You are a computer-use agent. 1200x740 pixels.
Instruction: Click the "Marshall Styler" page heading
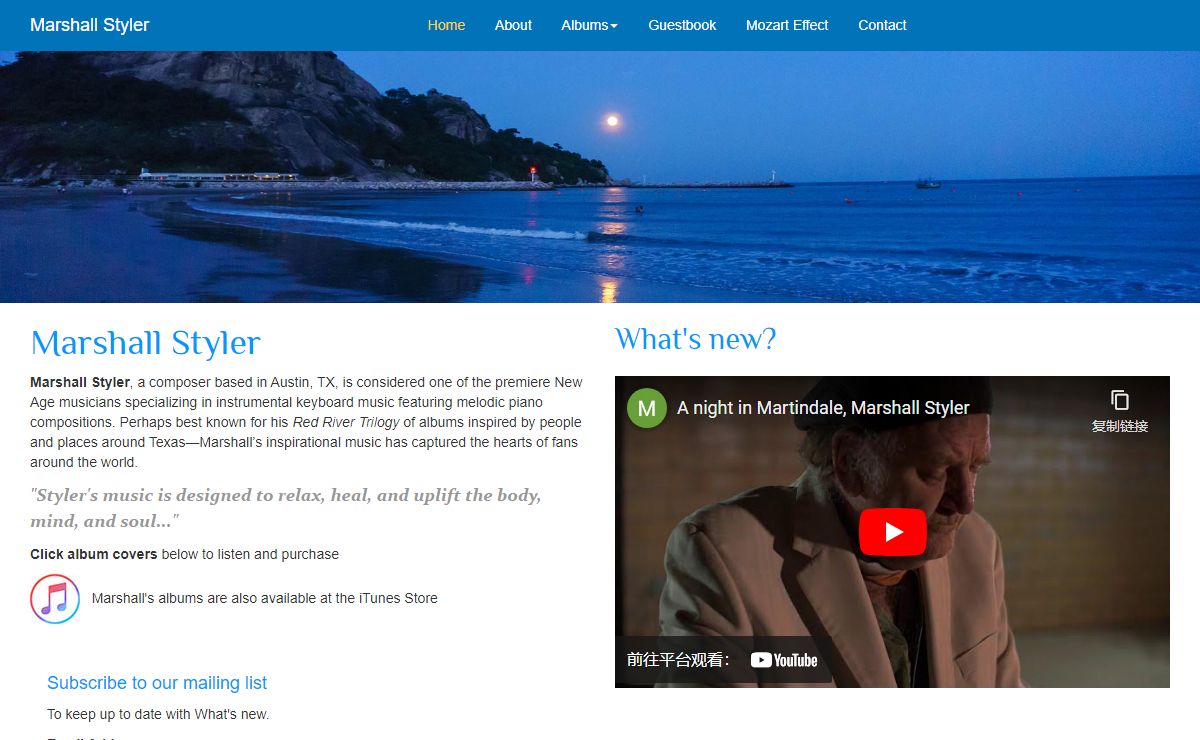pos(146,343)
